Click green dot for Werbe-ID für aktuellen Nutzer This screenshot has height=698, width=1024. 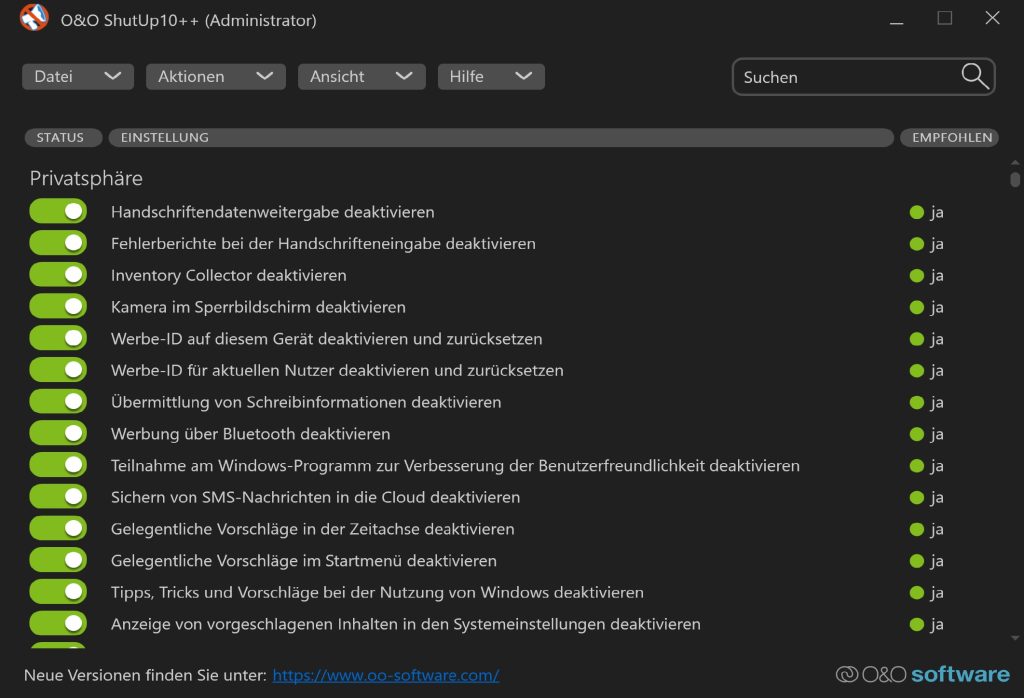click(x=917, y=371)
